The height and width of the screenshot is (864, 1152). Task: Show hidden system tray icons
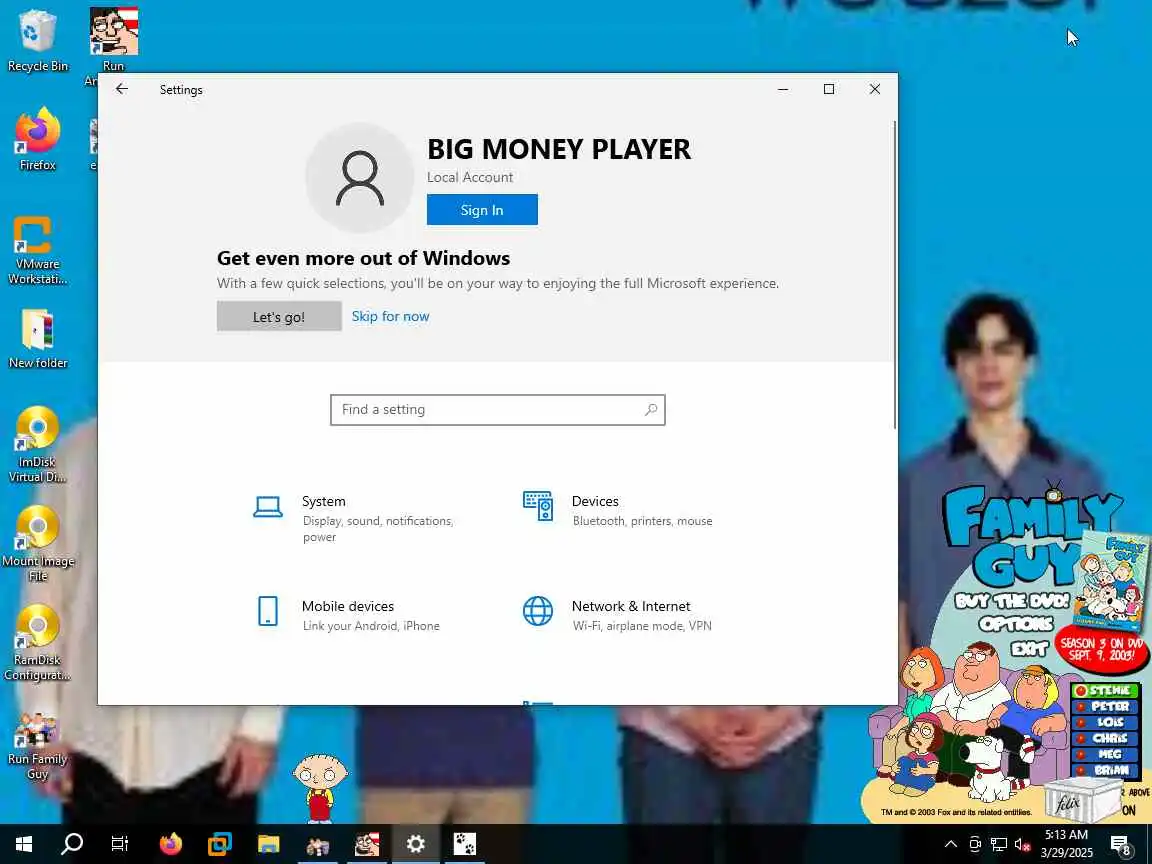click(x=951, y=844)
